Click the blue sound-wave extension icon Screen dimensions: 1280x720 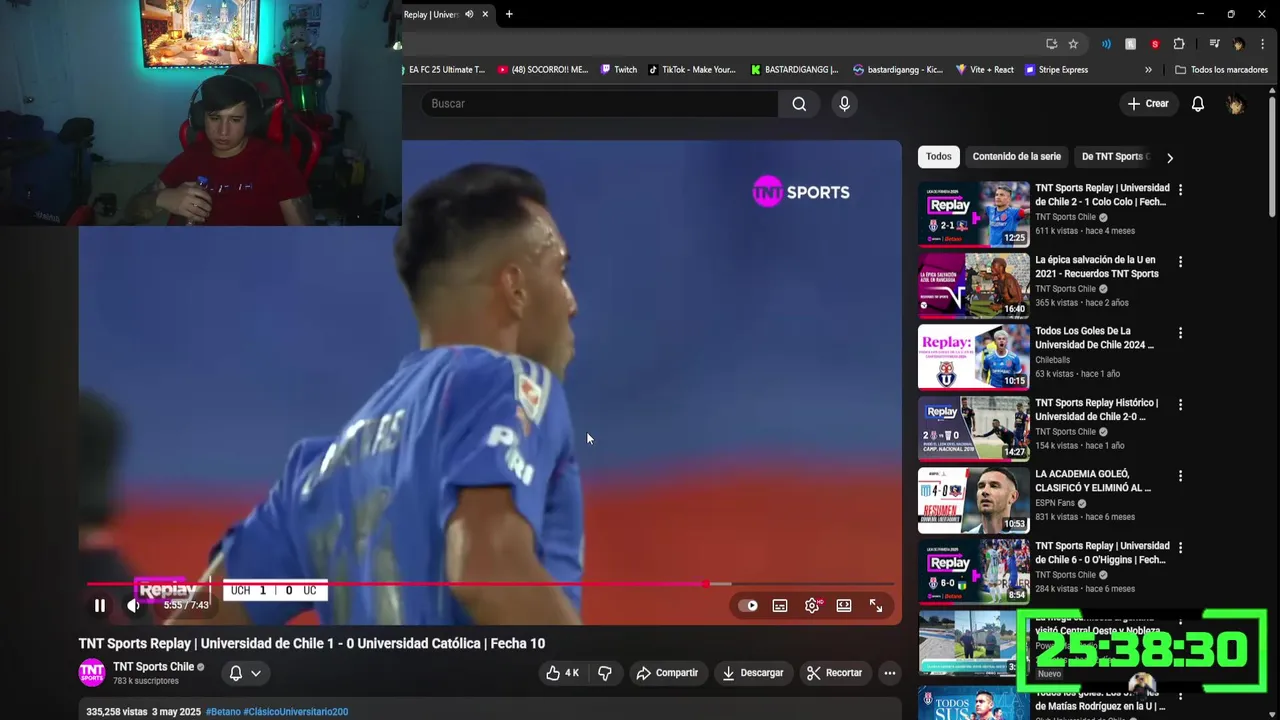coord(1106,44)
